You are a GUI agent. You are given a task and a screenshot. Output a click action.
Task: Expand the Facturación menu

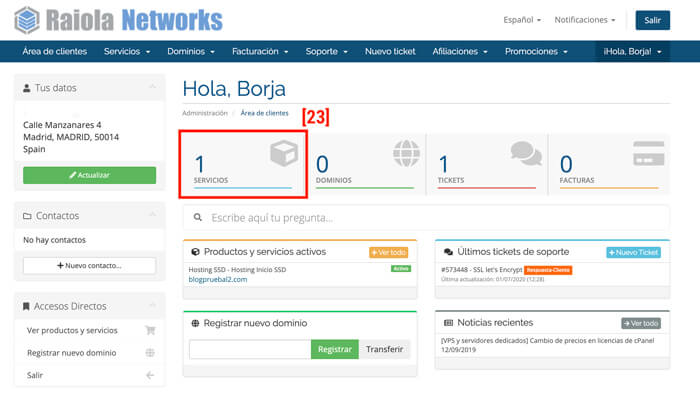(260, 51)
